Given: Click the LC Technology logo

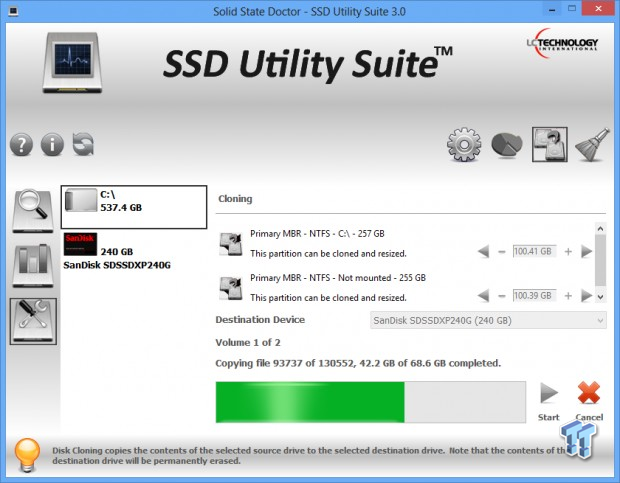Looking at the screenshot, I should 562,43.
